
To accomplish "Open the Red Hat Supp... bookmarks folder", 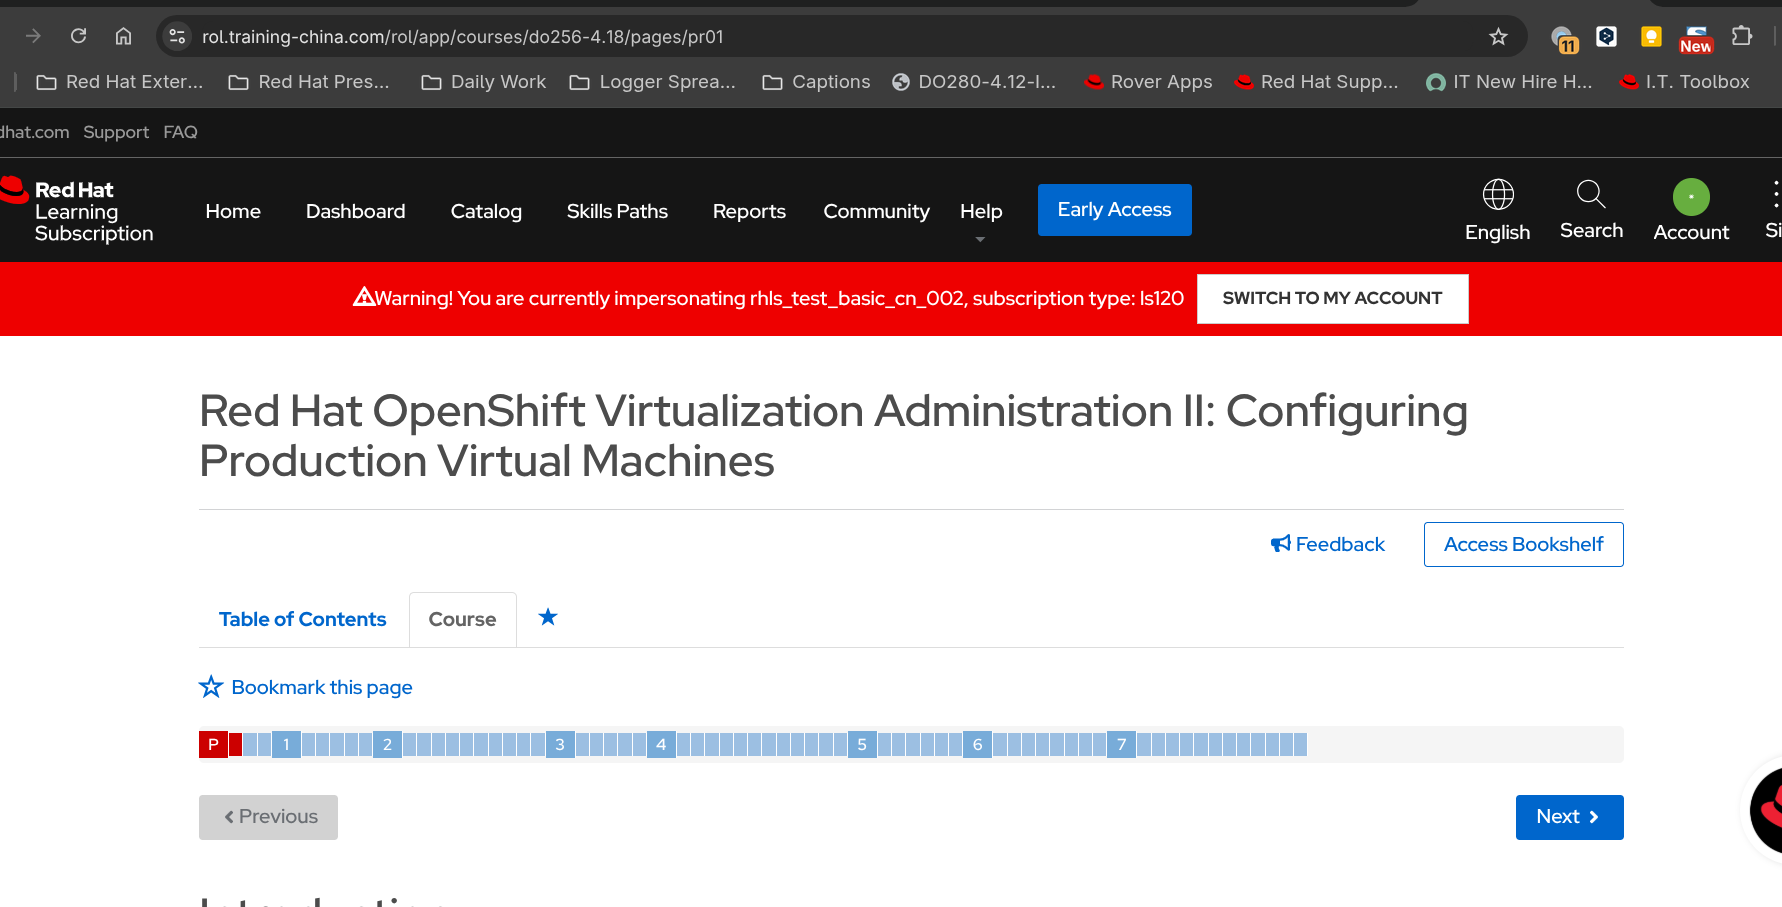I will pyautogui.click(x=1317, y=82).
